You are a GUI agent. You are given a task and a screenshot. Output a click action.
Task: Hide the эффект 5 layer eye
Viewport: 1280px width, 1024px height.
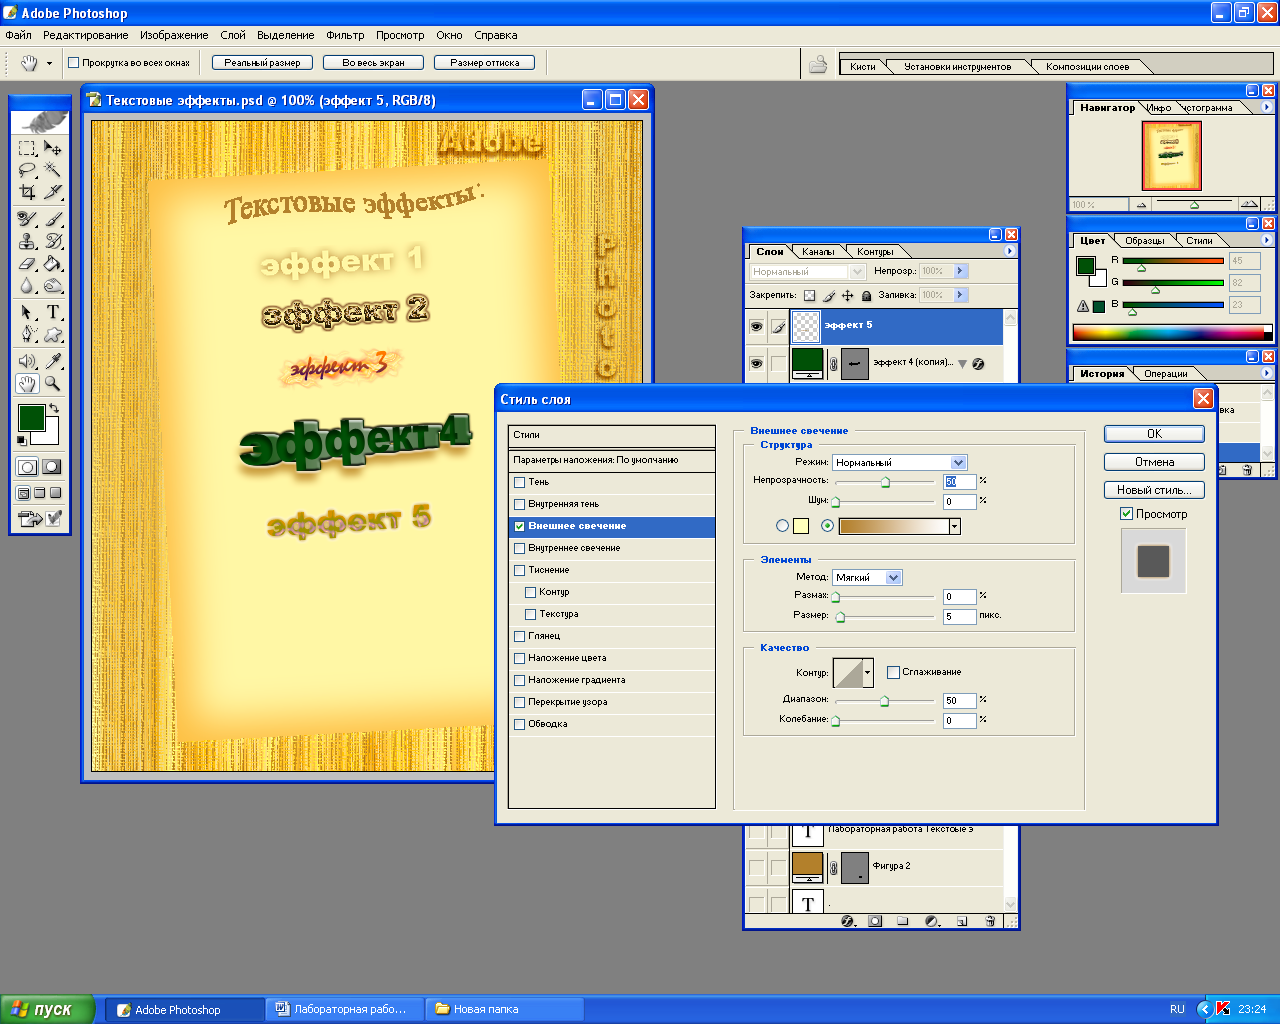coord(756,326)
